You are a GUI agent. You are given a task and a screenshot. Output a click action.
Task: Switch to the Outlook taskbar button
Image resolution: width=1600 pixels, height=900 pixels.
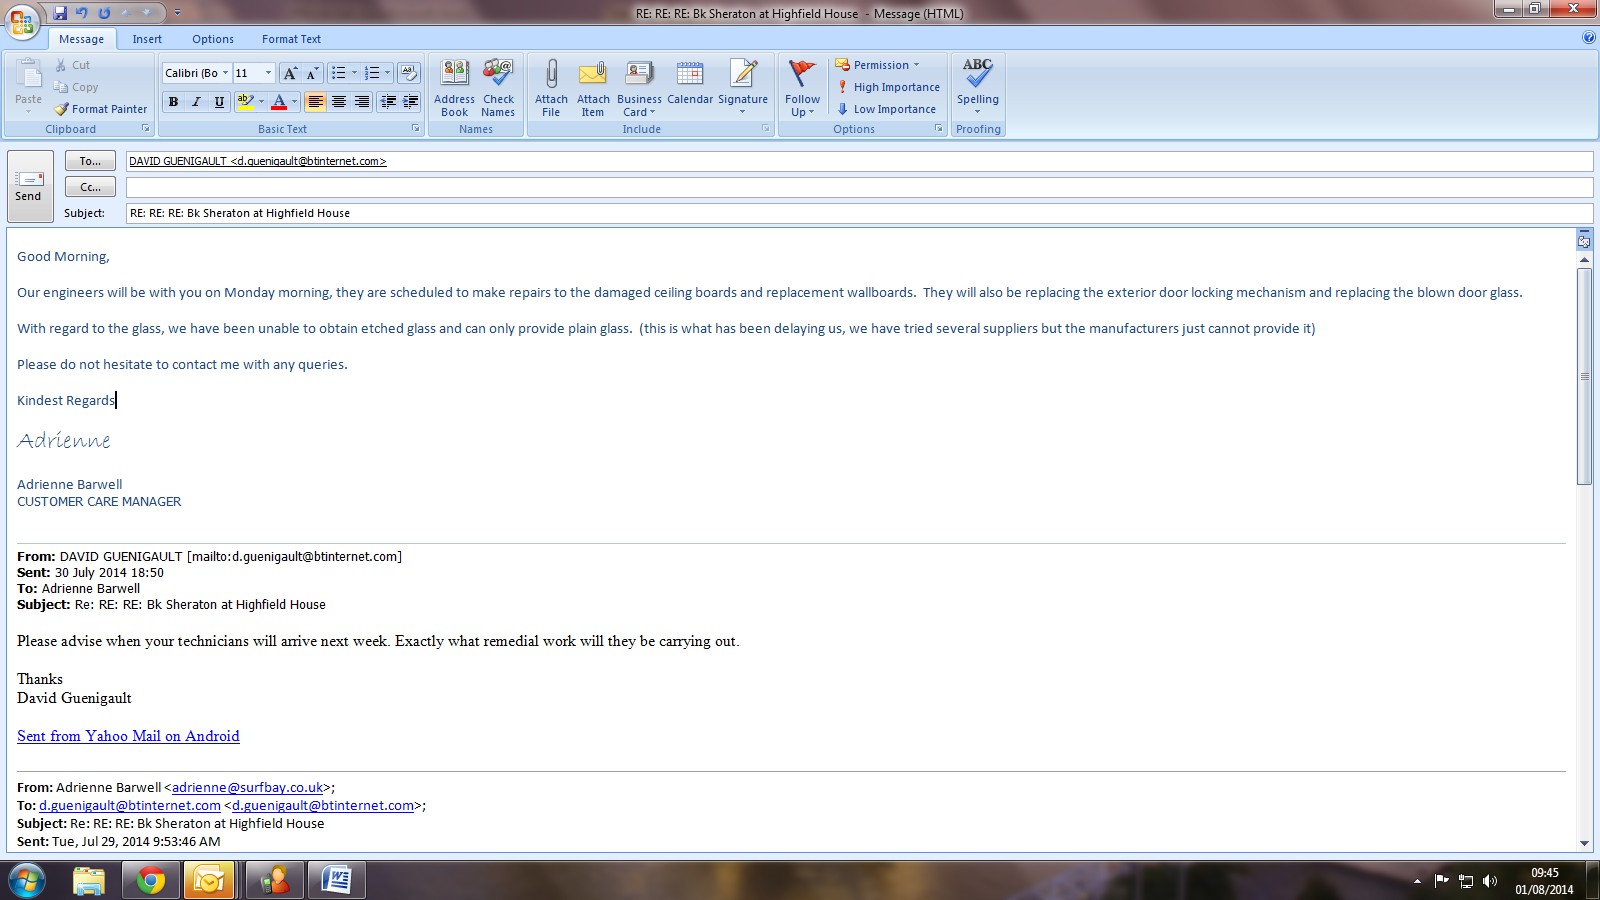(x=209, y=881)
